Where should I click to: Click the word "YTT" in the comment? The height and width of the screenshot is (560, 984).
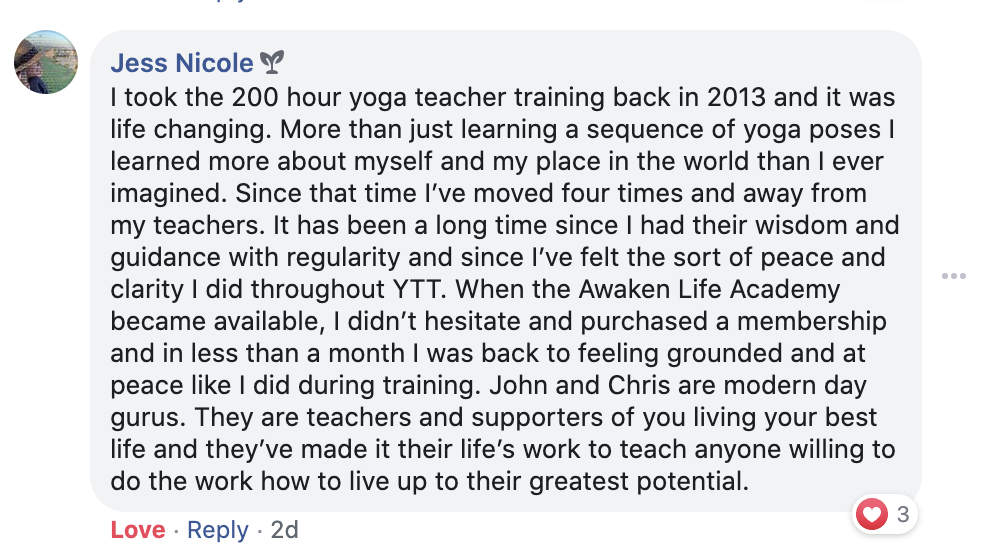click(x=419, y=289)
